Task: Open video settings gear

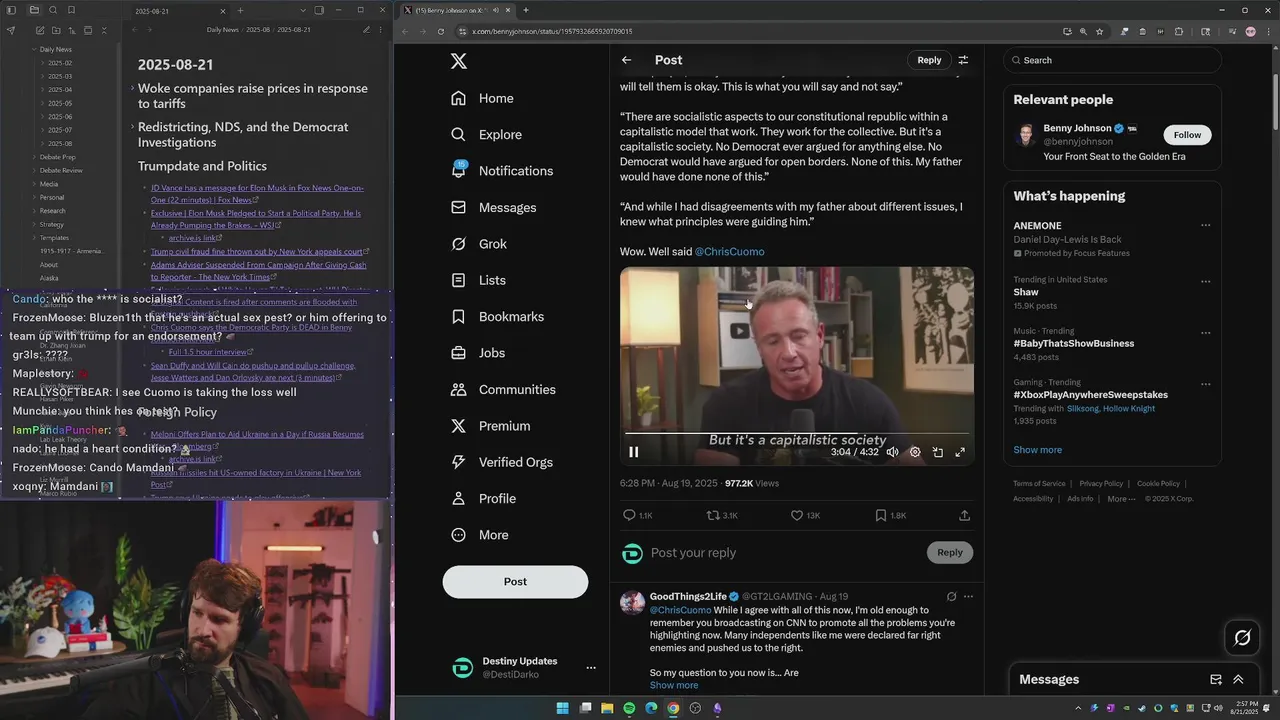Action: 915,452
